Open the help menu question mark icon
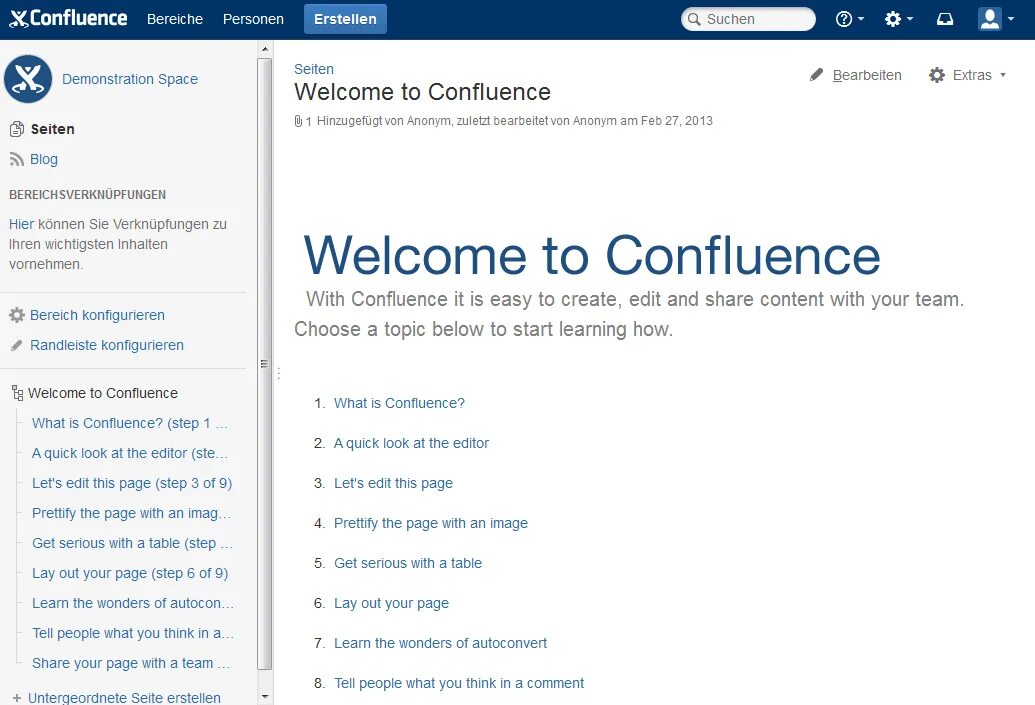The width and height of the screenshot is (1035, 705). [845, 18]
